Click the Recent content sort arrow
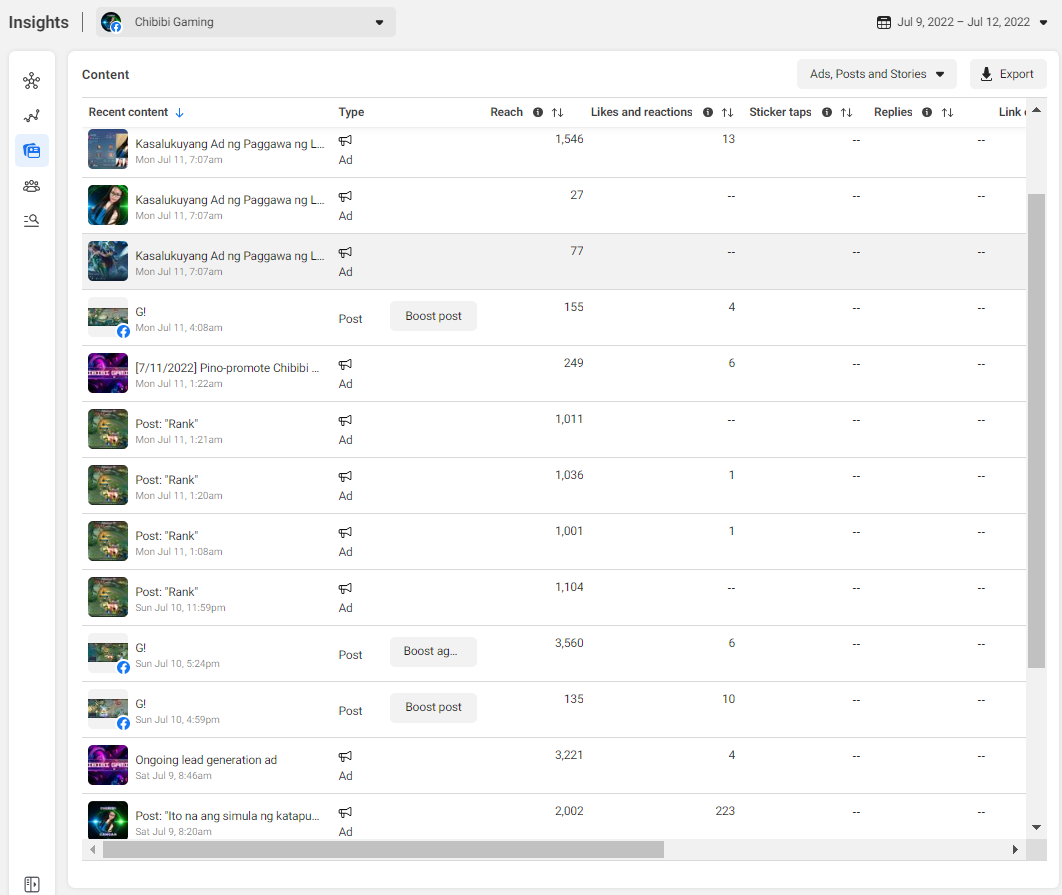Viewport: 1062px width, 895px height. (x=179, y=112)
